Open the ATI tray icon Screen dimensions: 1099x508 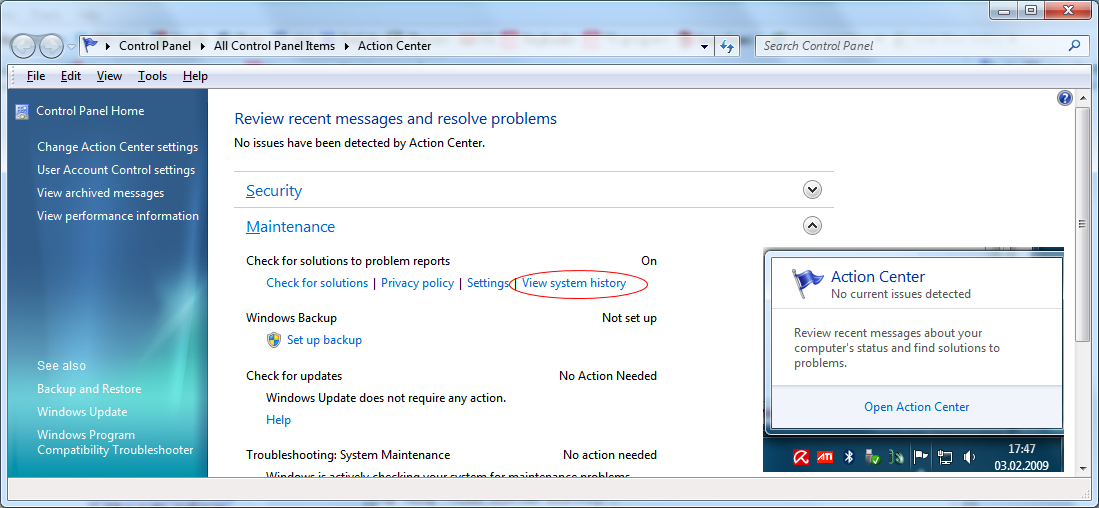[x=825, y=458]
